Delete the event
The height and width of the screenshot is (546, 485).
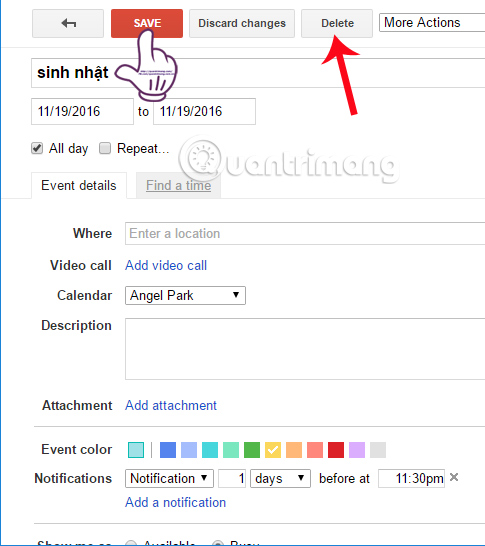[337, 23]
